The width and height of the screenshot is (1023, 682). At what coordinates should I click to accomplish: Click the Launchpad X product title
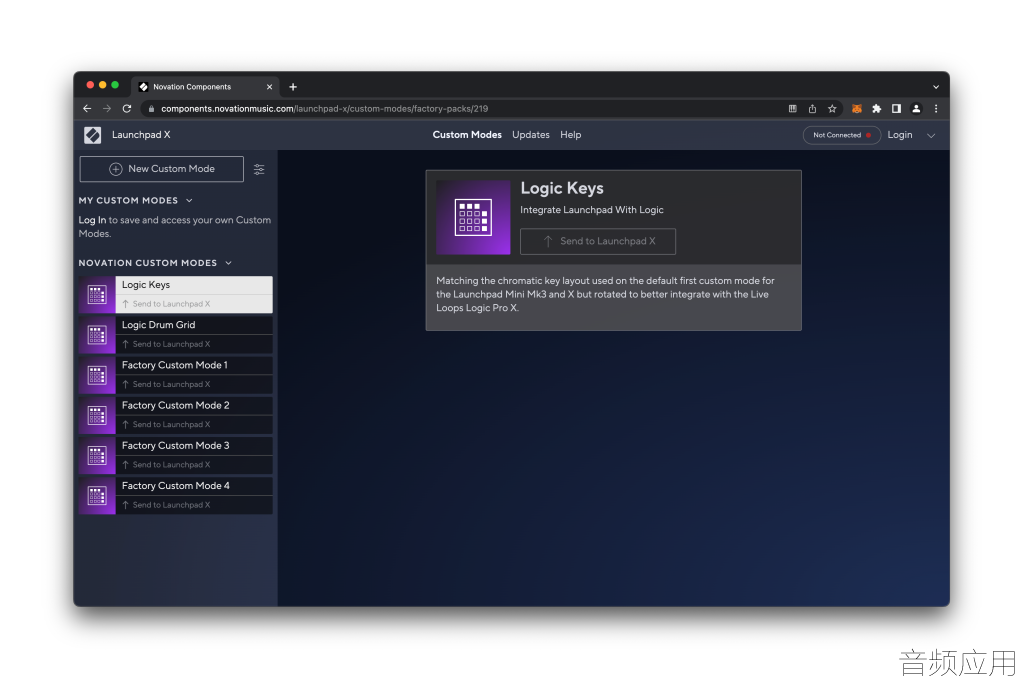point(141,135)
